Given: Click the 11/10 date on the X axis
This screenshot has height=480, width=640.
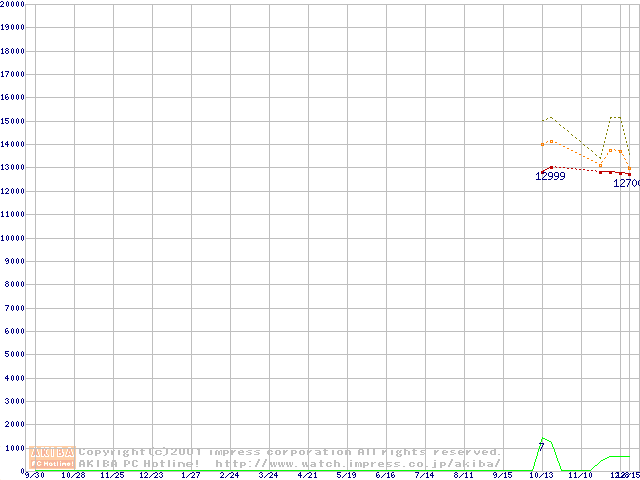Looking at the screenshot, I should pos(580,475).
